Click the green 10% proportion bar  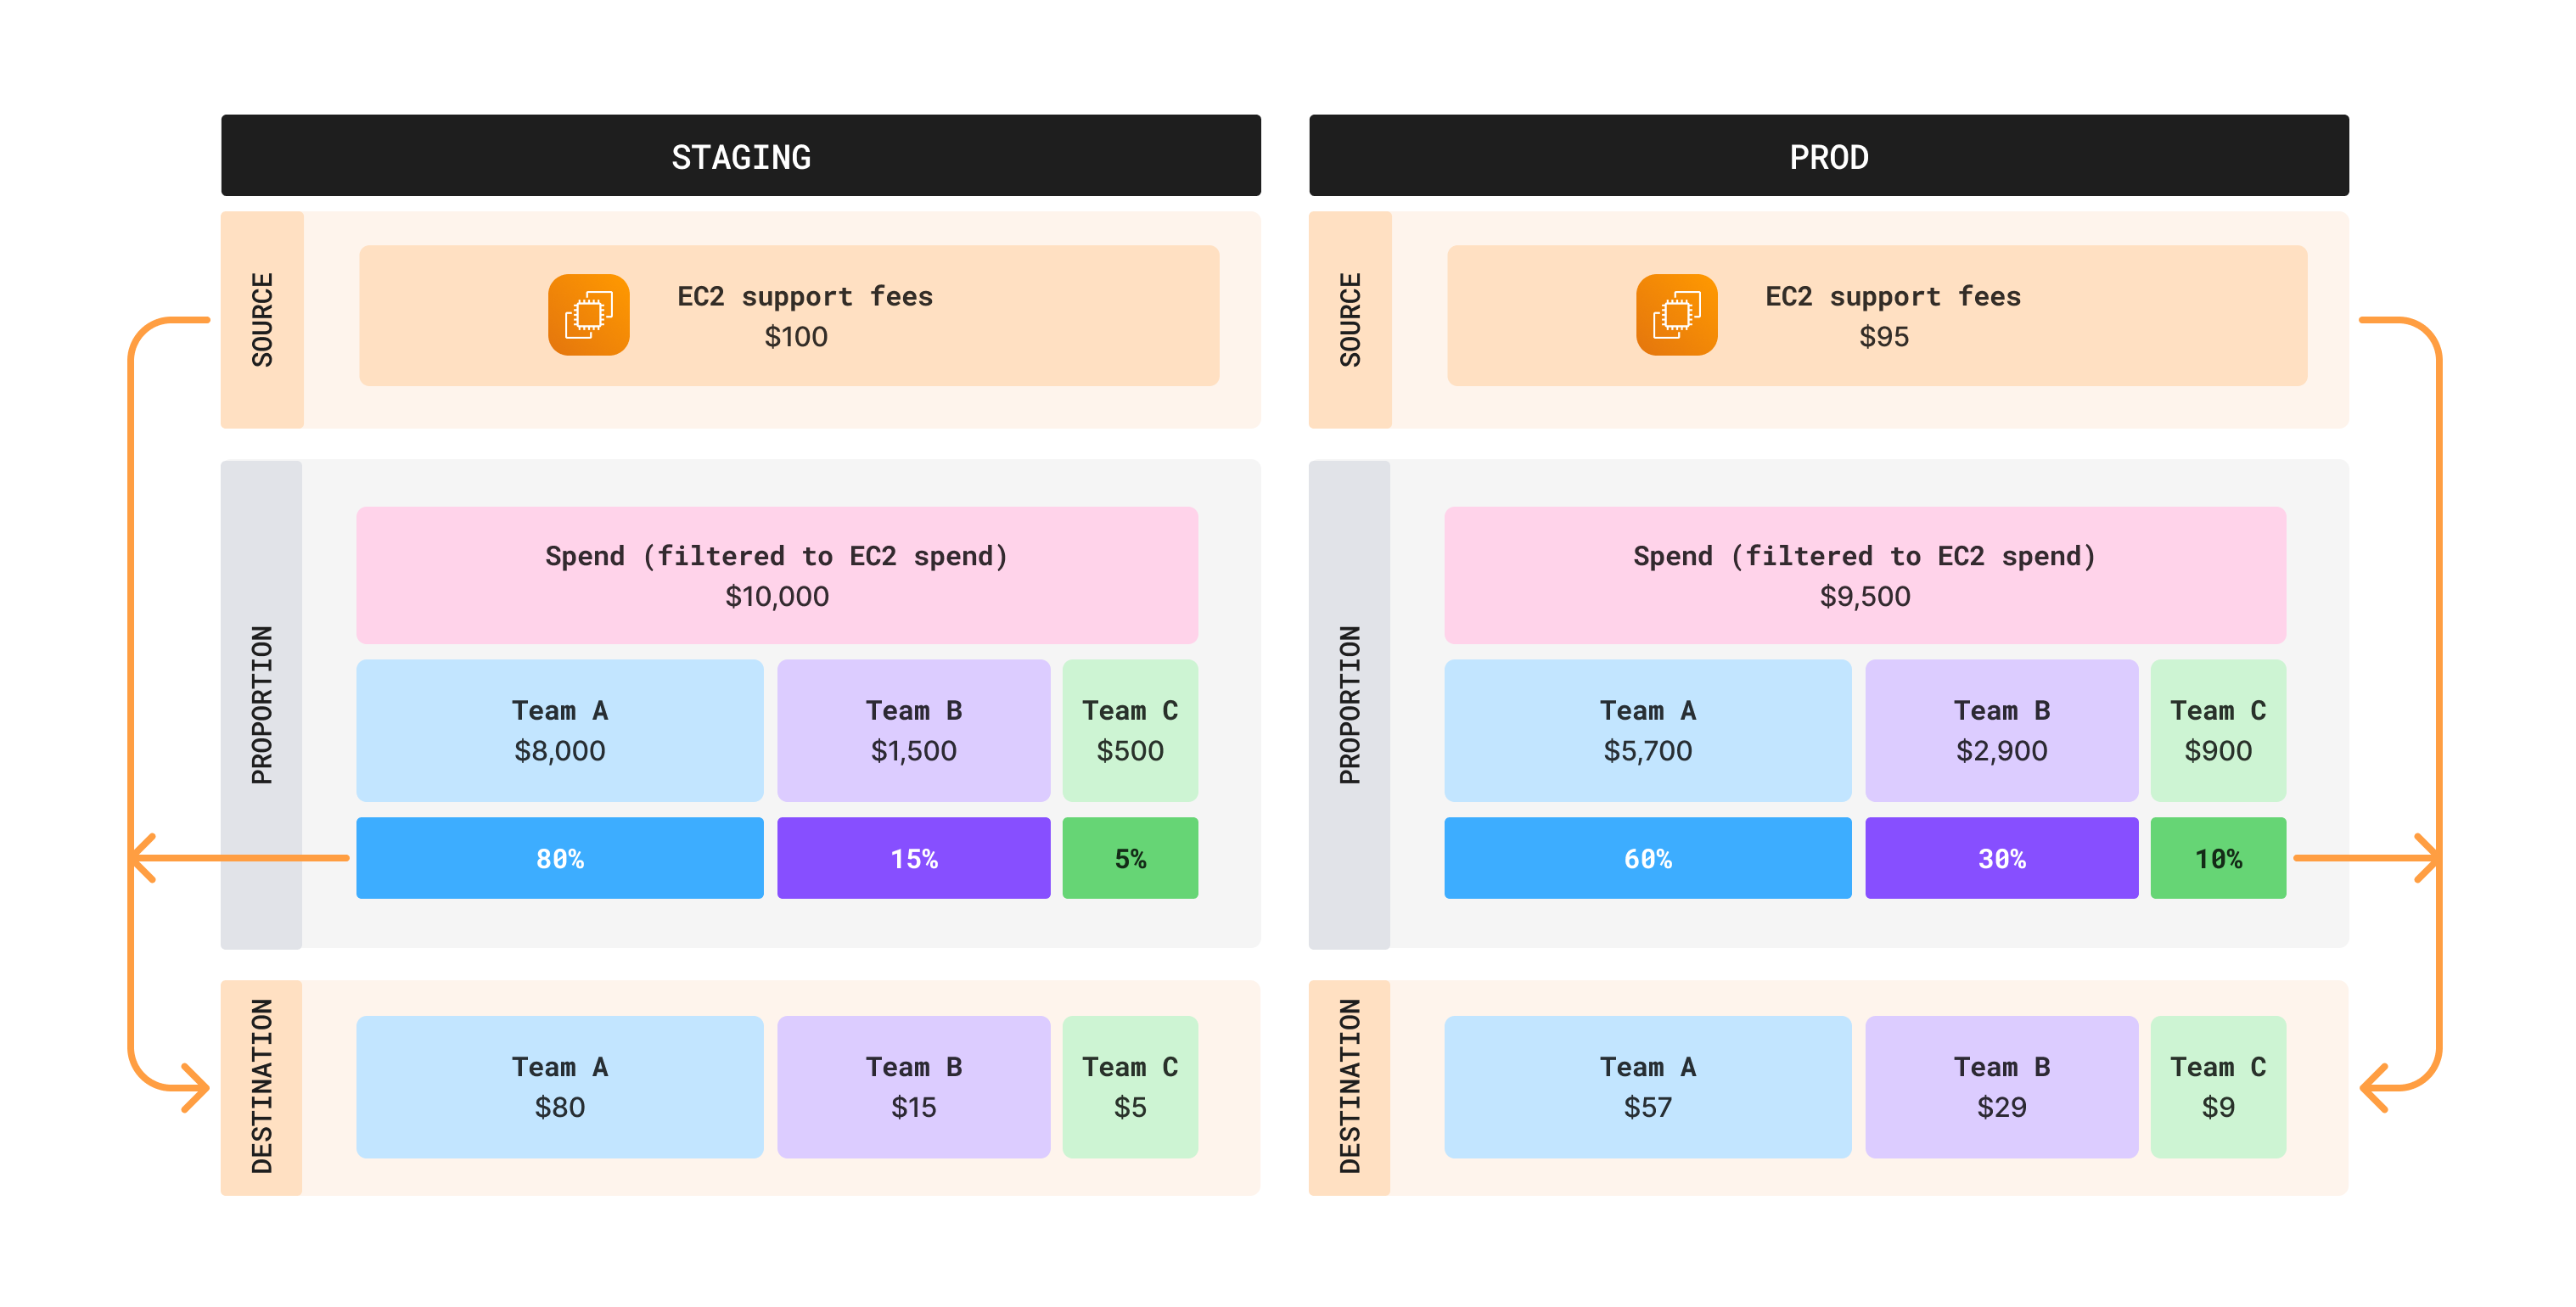2217,858
